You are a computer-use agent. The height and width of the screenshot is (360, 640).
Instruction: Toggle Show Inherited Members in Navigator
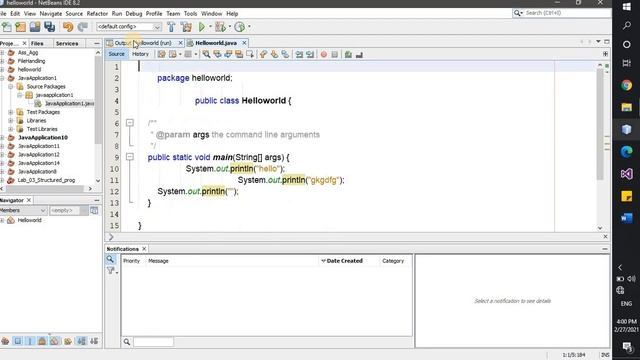(5, 341)
